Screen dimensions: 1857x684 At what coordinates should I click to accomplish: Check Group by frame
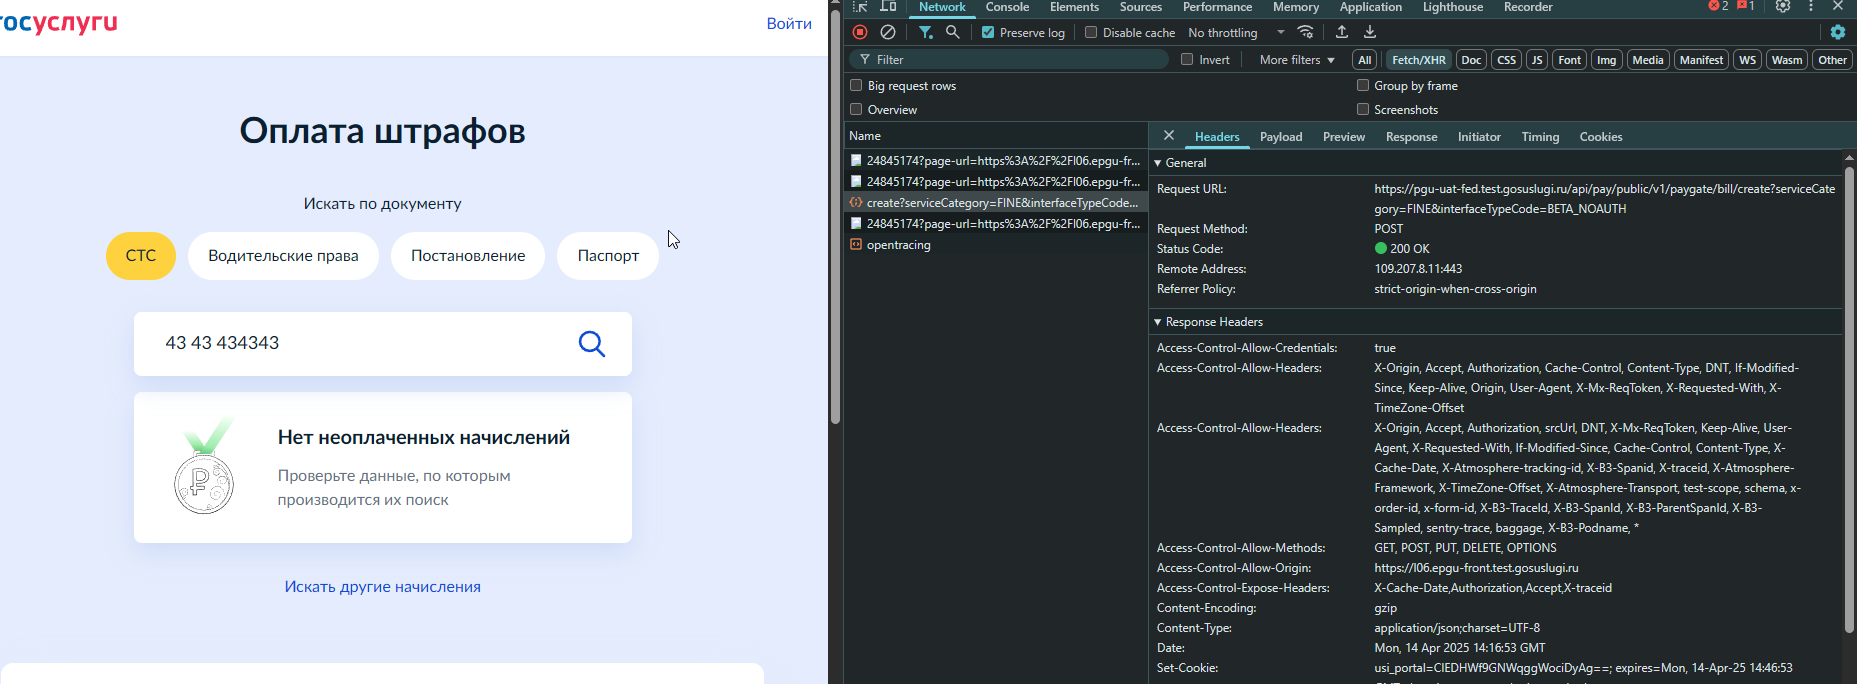pos(1363,85)
